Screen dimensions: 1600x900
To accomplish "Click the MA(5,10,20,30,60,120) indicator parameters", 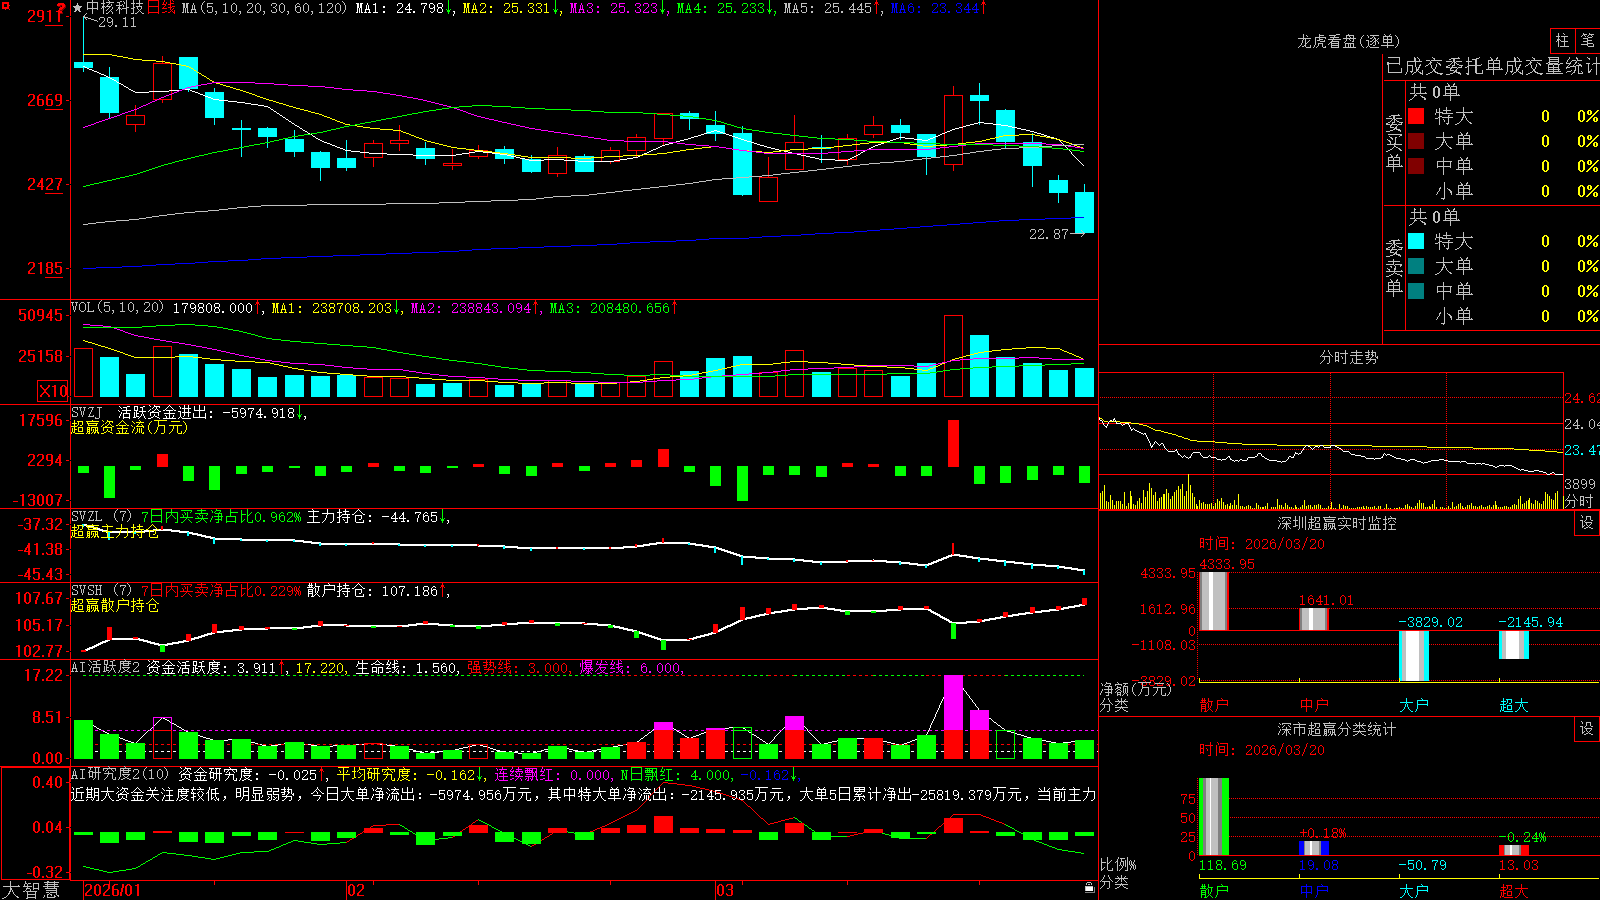I will [264, 8].
